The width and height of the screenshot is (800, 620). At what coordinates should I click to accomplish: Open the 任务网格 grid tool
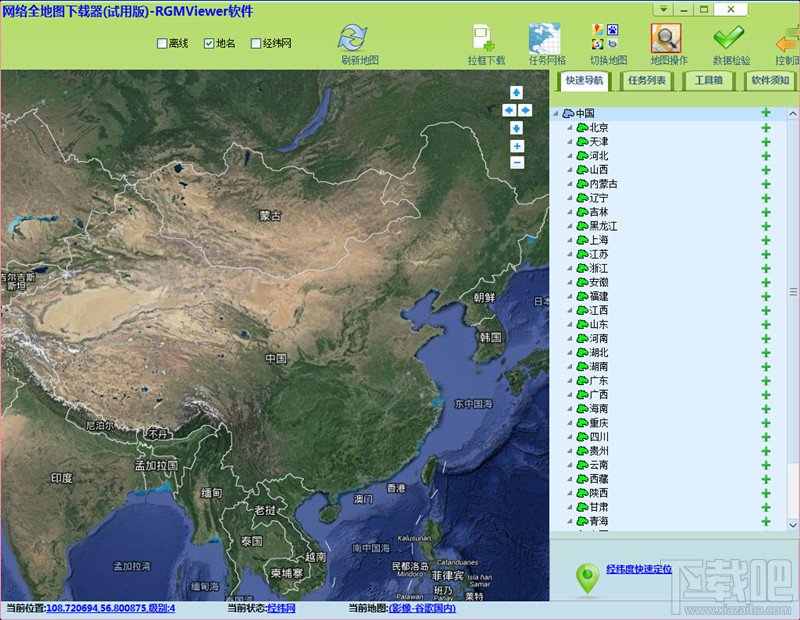[544, 38]
